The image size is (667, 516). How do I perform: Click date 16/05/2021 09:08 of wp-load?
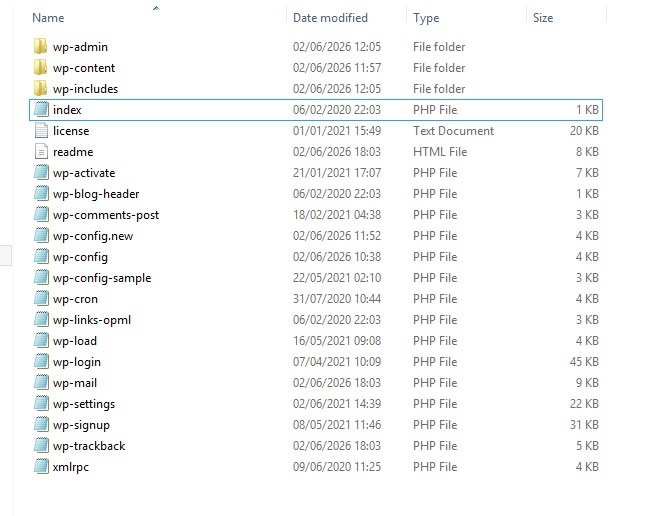337,341
